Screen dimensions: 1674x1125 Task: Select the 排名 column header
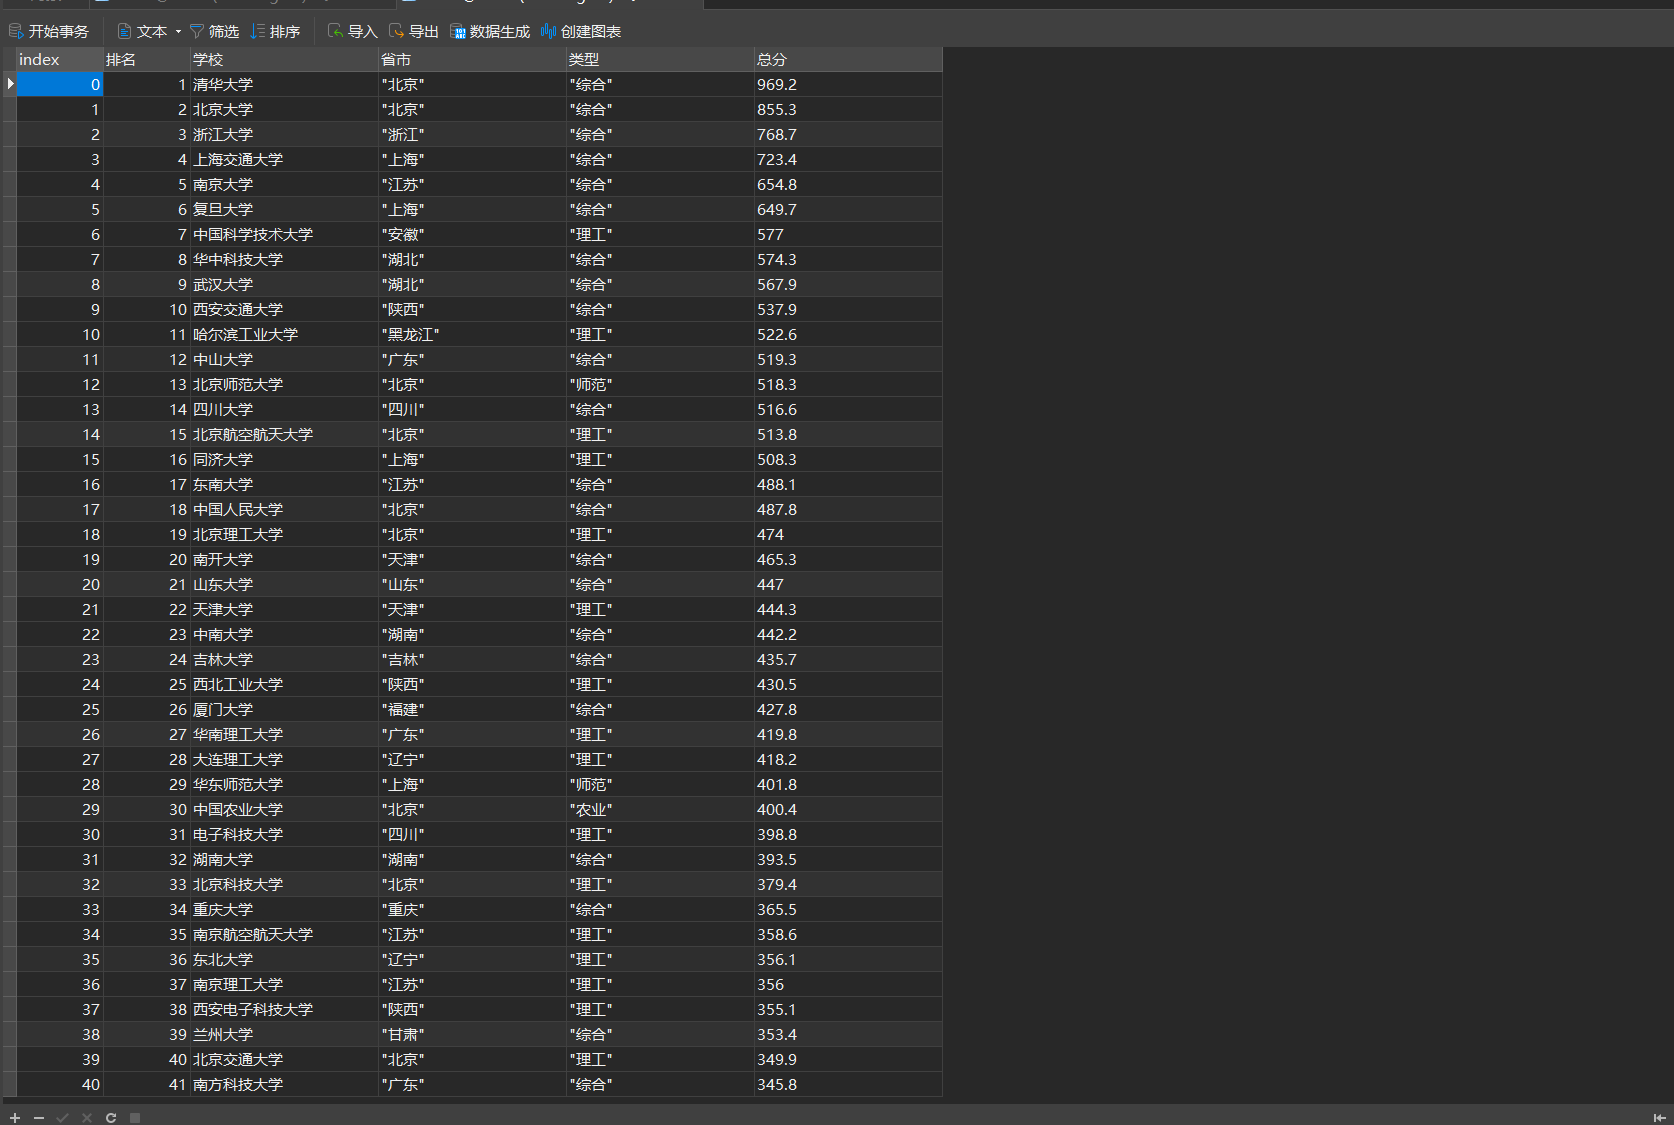(x=147, y=59)
